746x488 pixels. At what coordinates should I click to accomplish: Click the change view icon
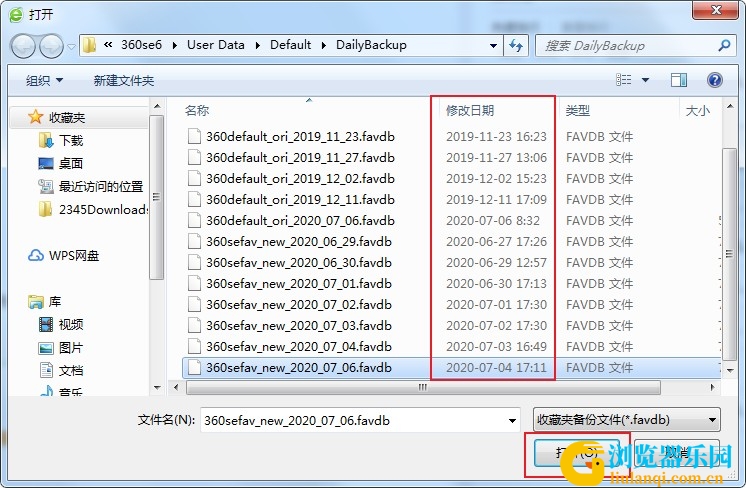pos(624,79)
